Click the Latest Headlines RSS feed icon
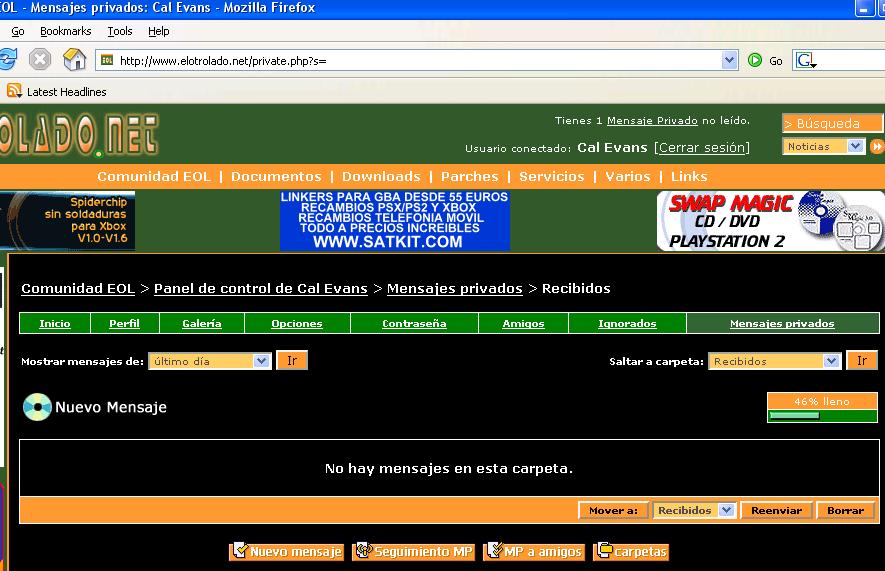The height and width of the screenshot is (571, 885). click(x=14, y=90)
